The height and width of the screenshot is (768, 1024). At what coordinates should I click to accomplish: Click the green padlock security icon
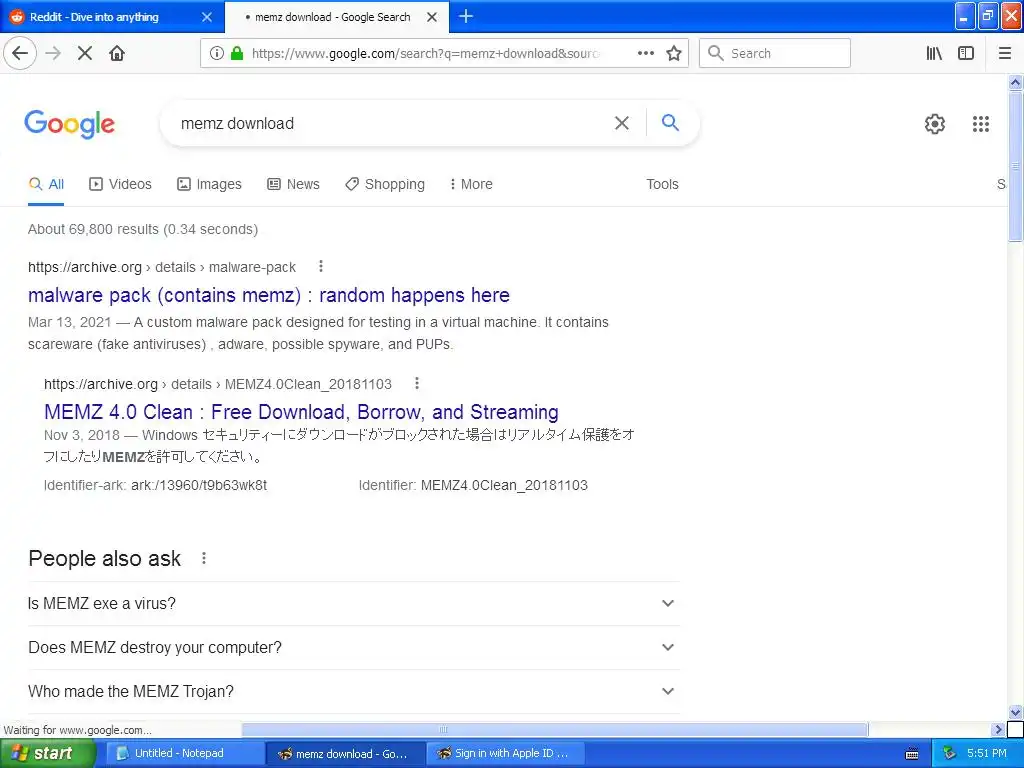(x=237, y=53)
